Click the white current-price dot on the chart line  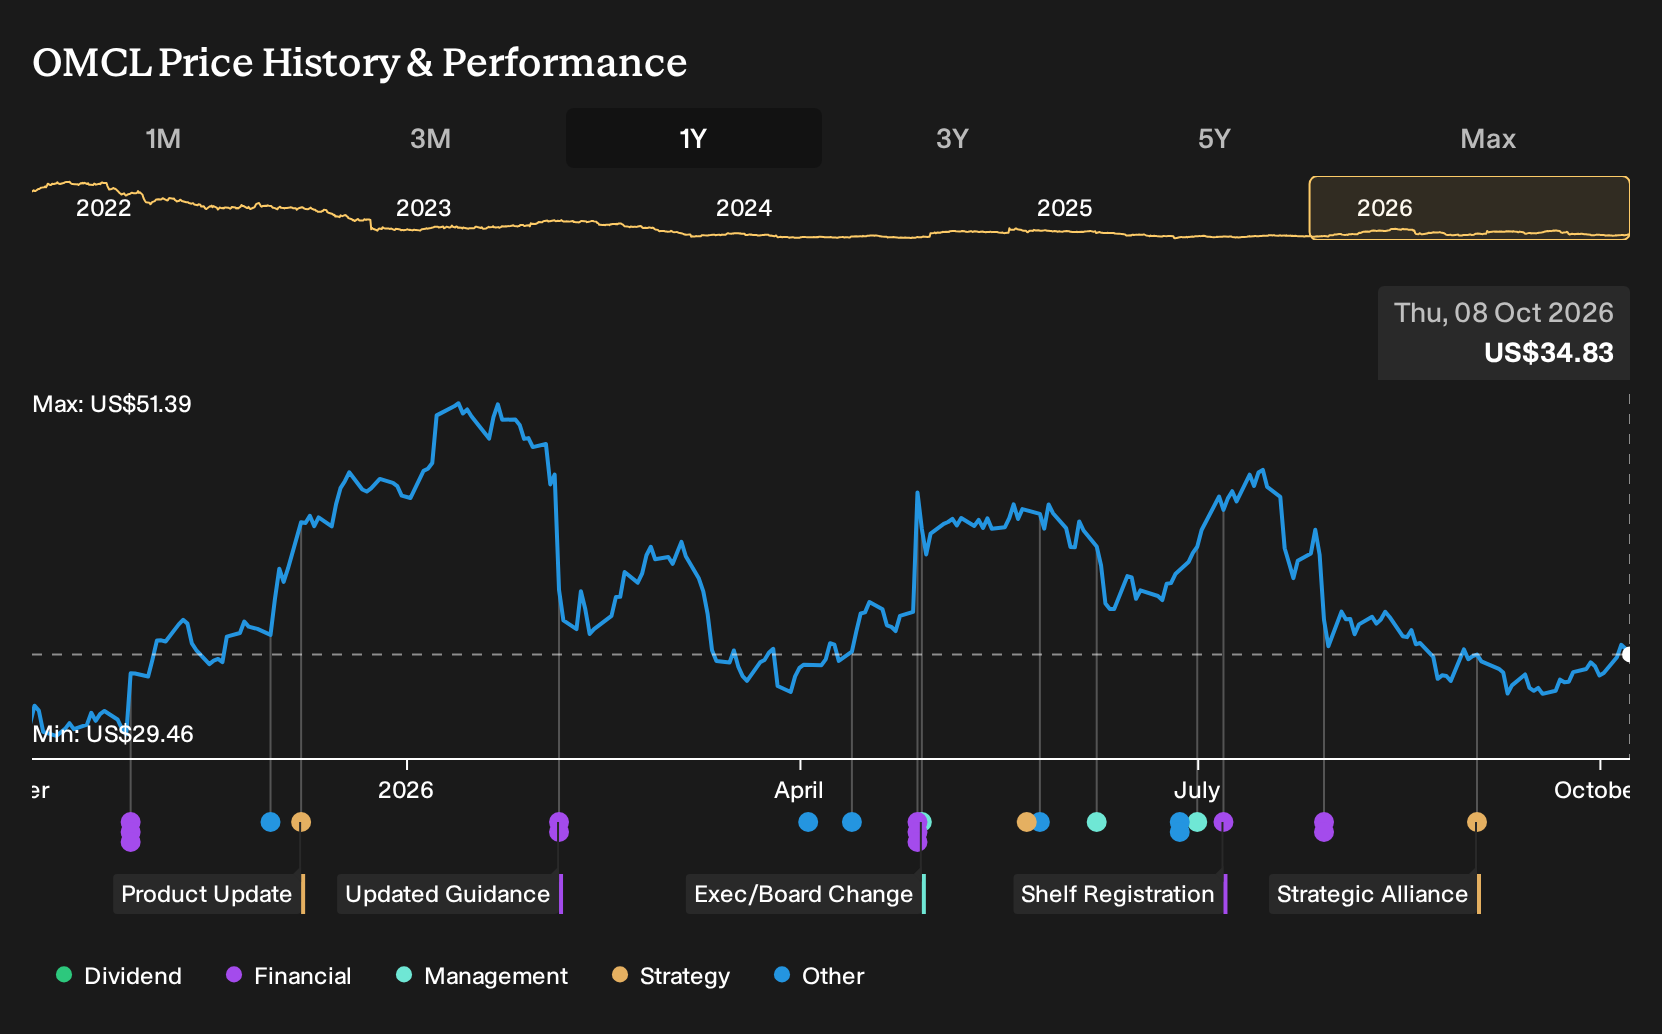tap(1627, 654)
